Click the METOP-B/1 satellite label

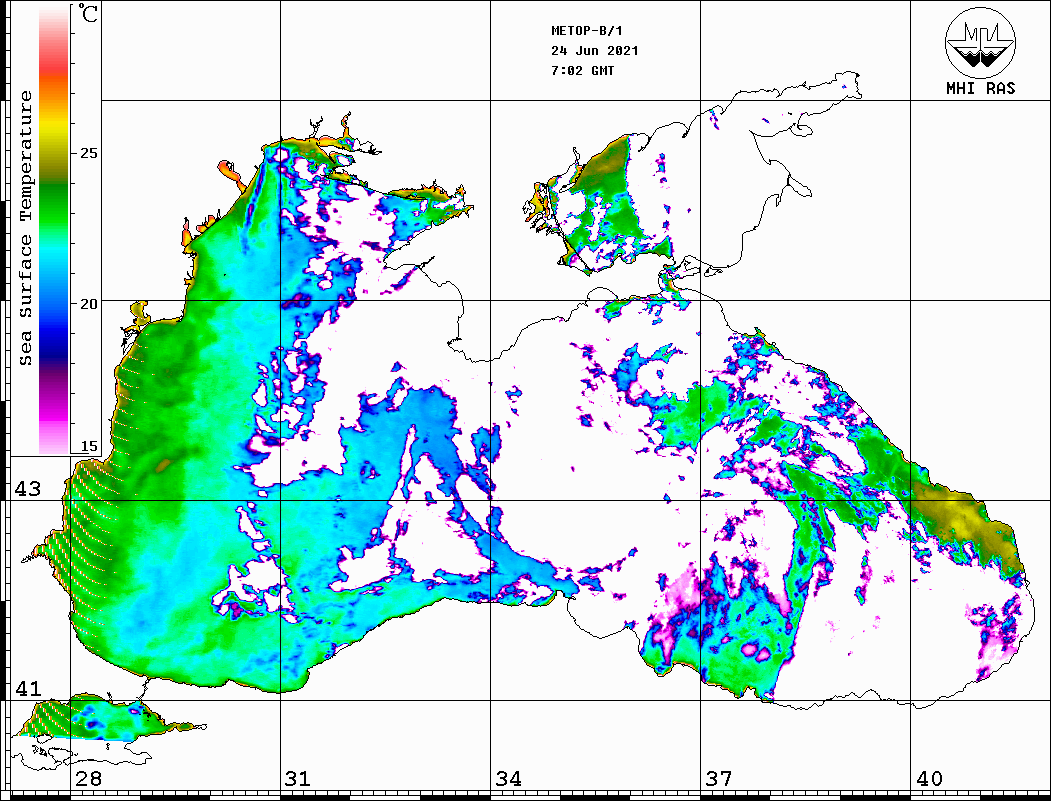point(586,31)
